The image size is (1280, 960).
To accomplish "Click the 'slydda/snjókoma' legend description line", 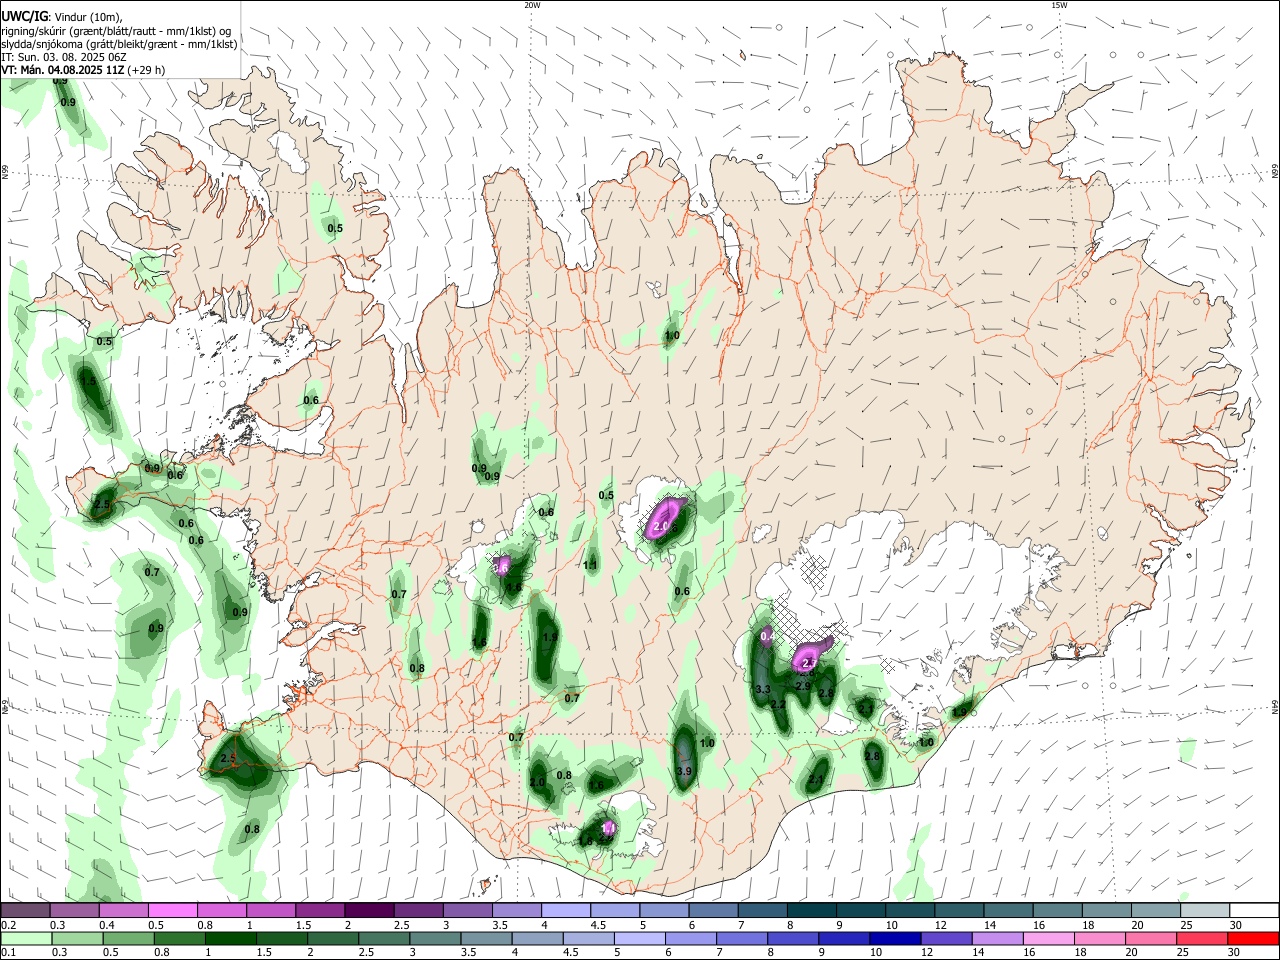I will coord(119,44).
